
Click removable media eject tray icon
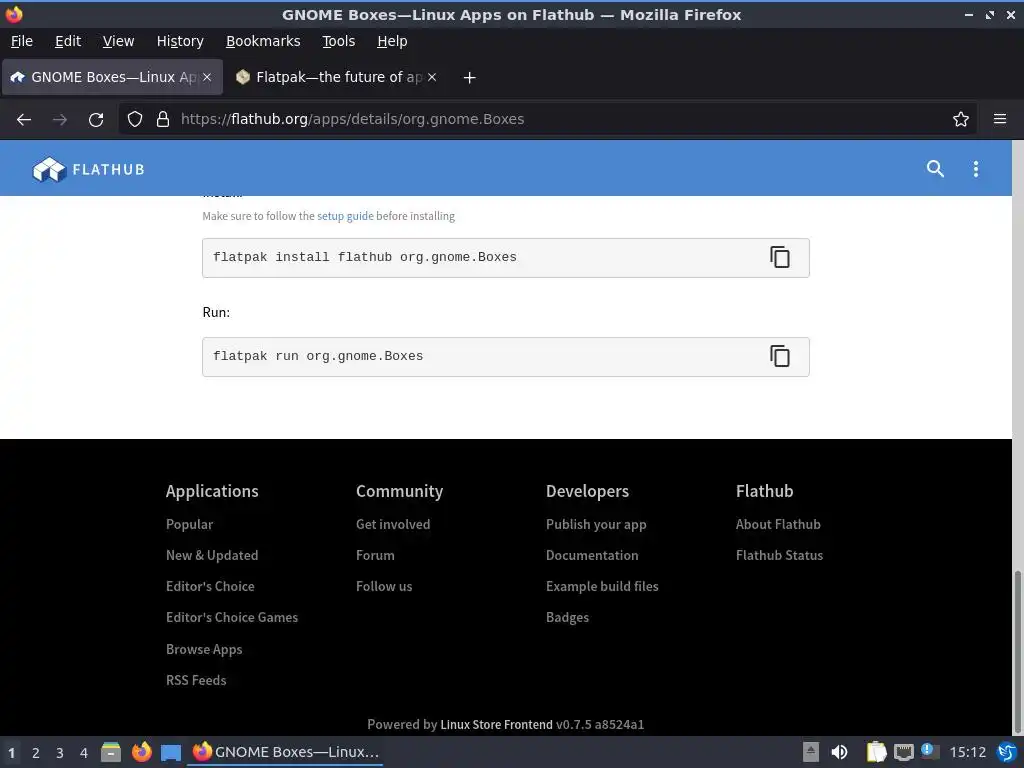click(810, 752)
